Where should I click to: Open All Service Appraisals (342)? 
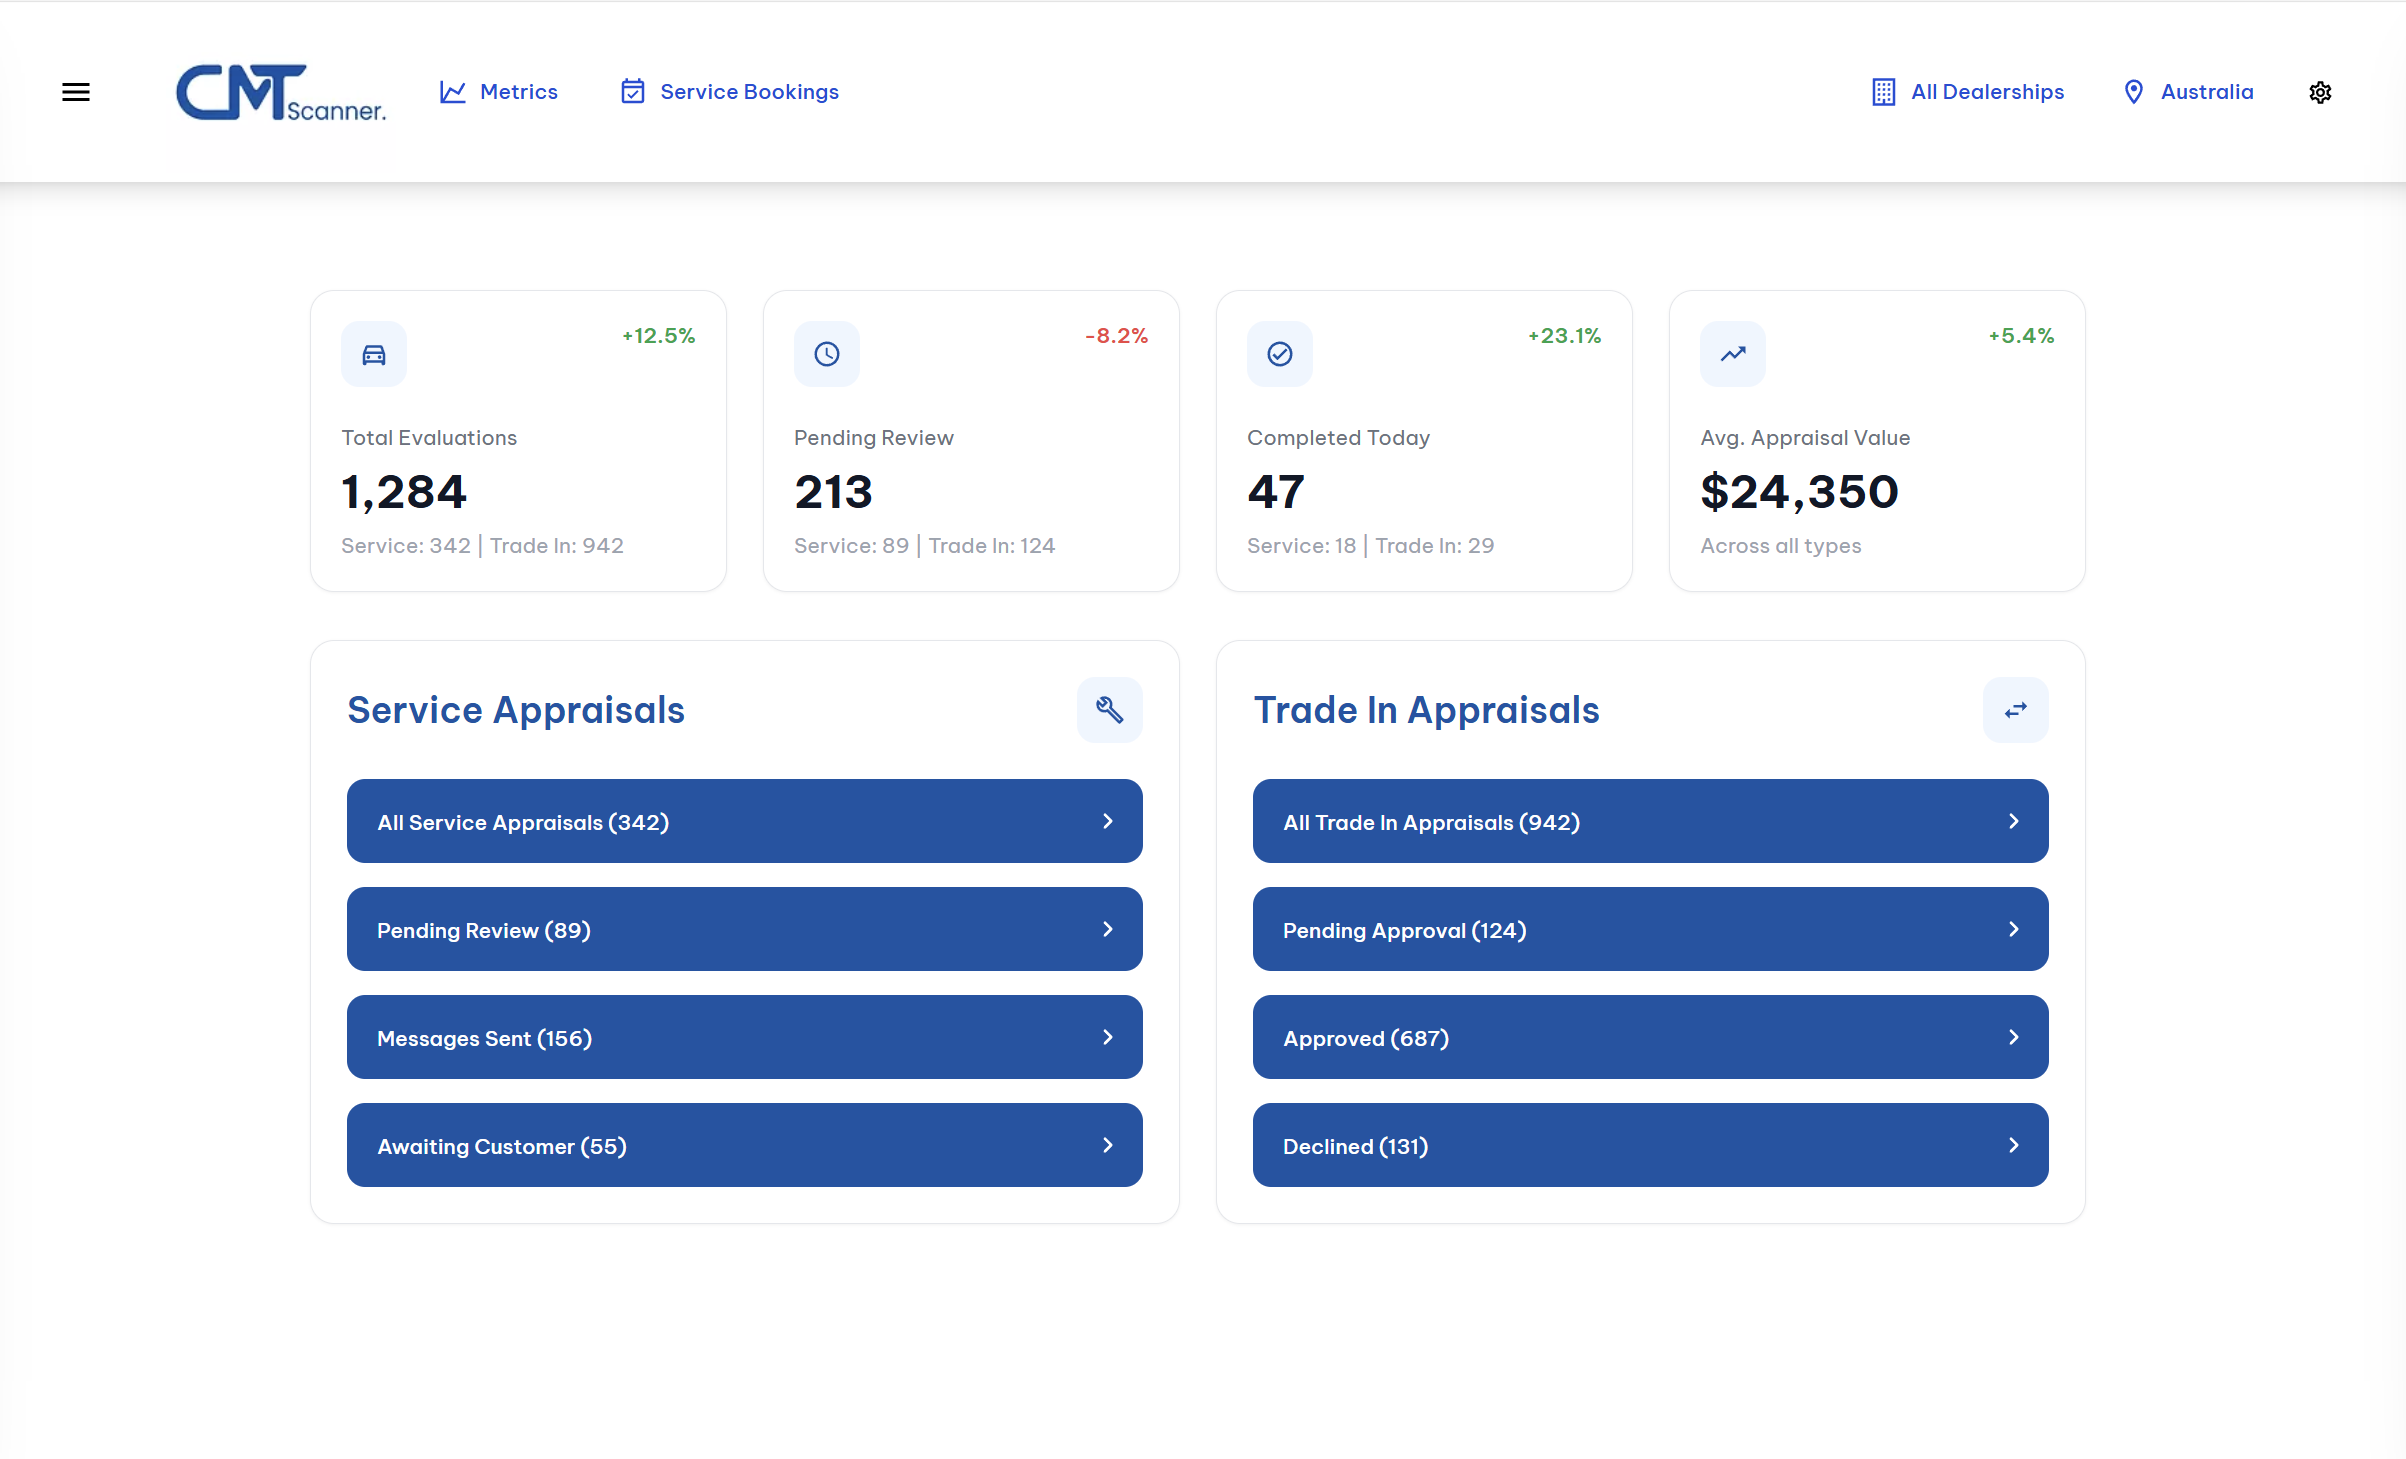pos(745,821)
